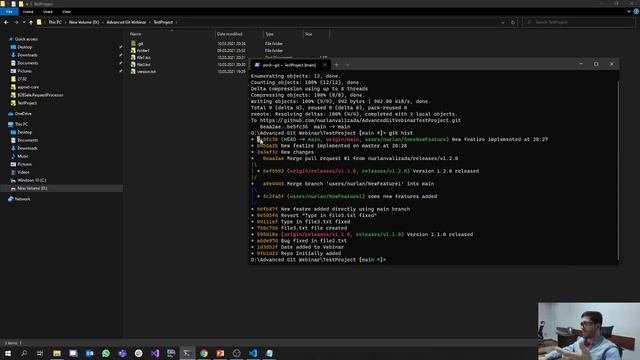Select the posh~git TestProject terminal tab
The width and height of the screenshot is (640, 360).
click(289, 65)
